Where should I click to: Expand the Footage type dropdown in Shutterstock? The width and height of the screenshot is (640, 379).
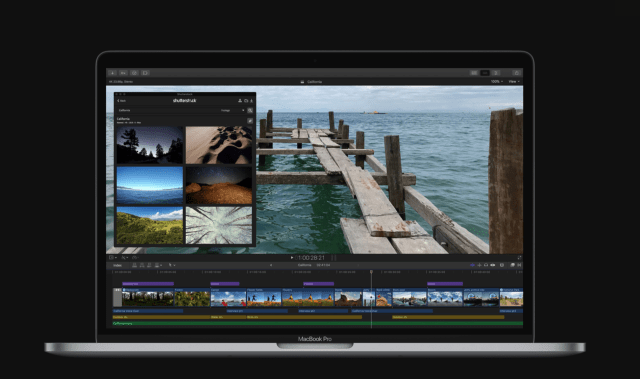click(233, 111)
